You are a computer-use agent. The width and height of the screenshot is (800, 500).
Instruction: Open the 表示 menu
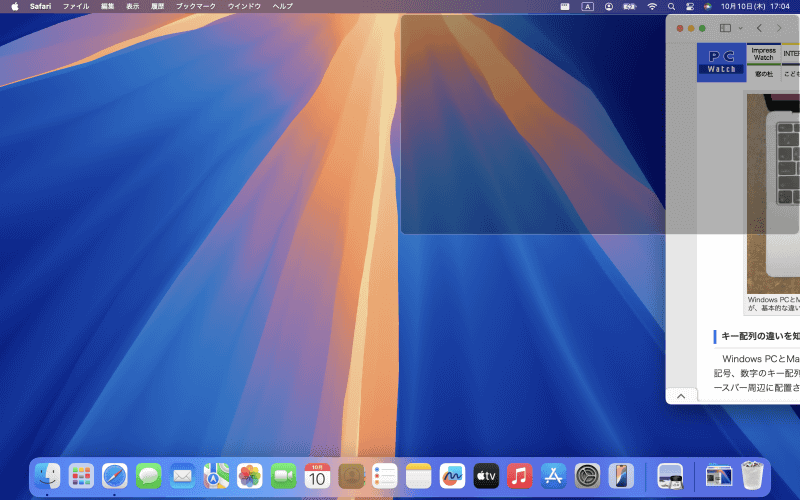click(x=133, y=7)
